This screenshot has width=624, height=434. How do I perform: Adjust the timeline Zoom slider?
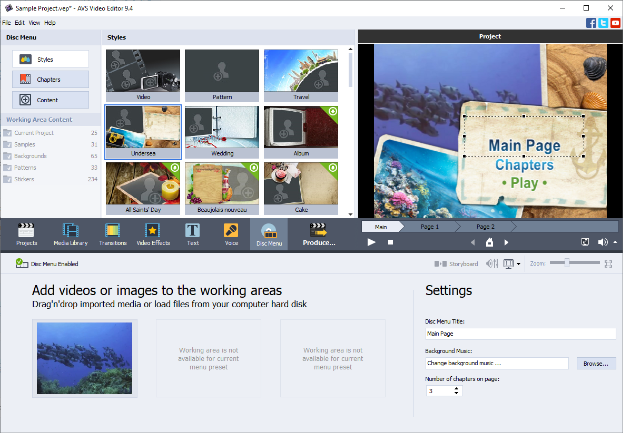click(x=567, y=262)
